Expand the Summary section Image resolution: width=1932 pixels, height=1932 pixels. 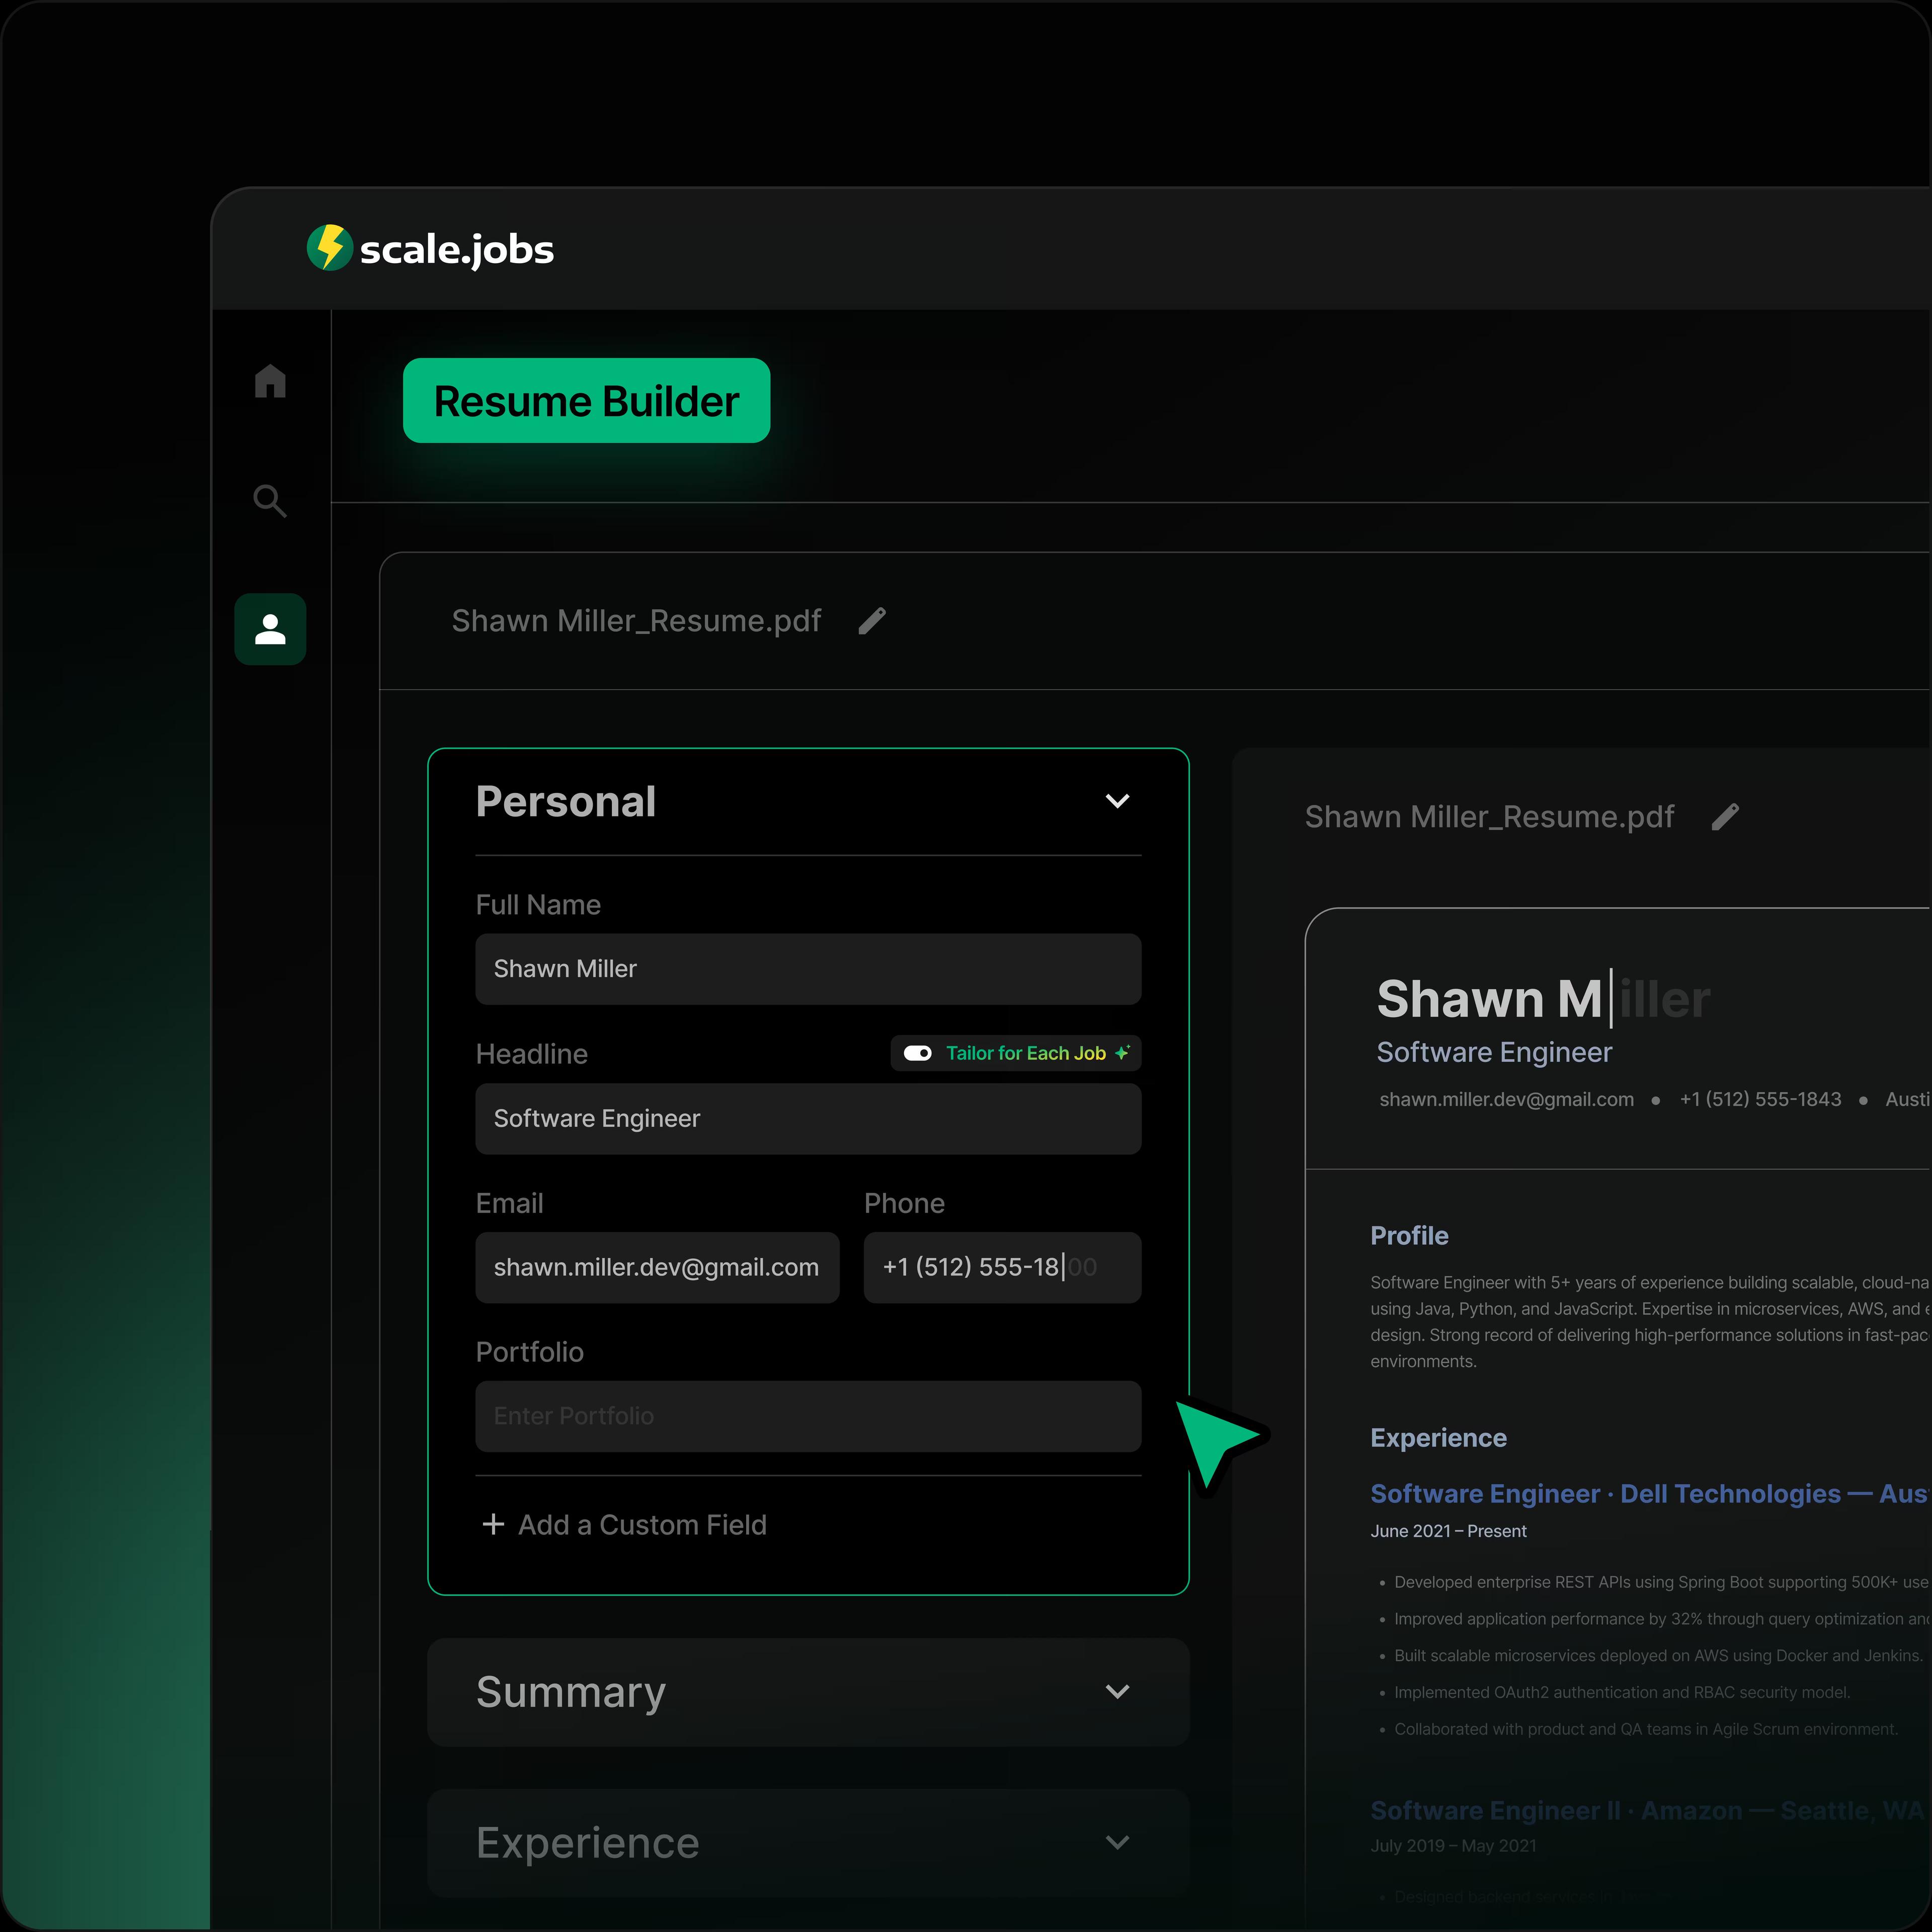coord(1117,1692)
